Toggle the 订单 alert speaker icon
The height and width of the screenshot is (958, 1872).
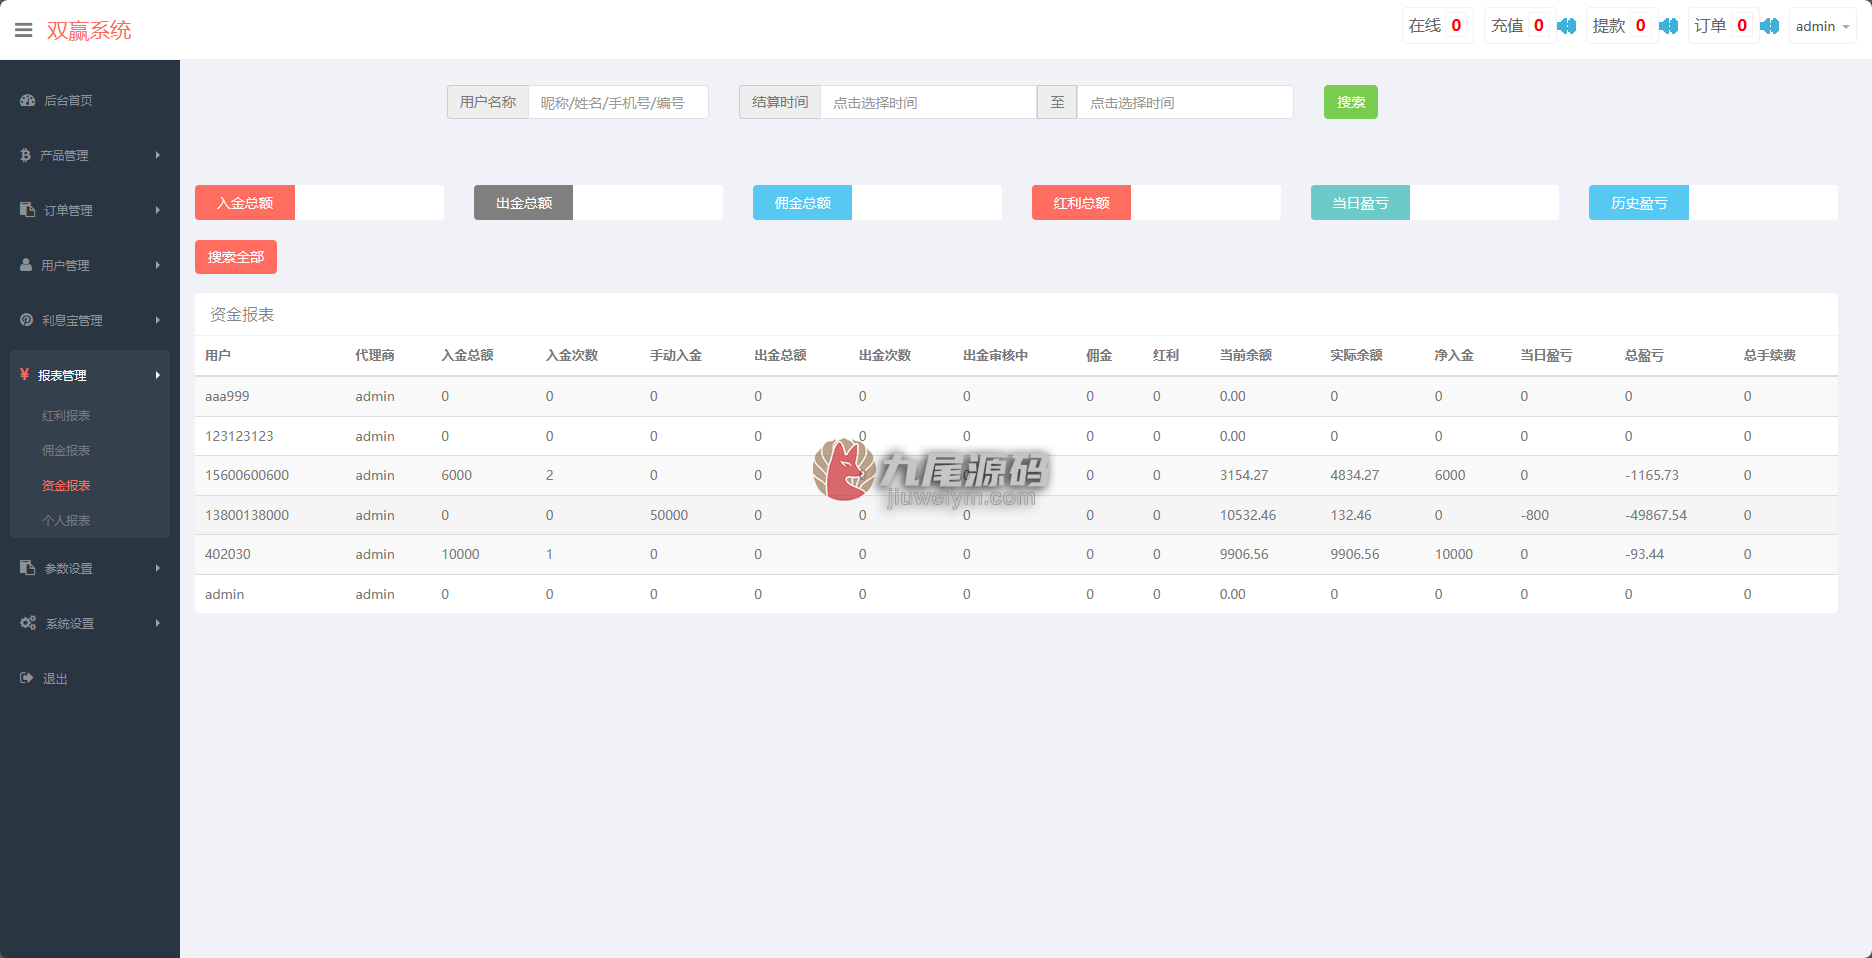tap(1770, 26)
